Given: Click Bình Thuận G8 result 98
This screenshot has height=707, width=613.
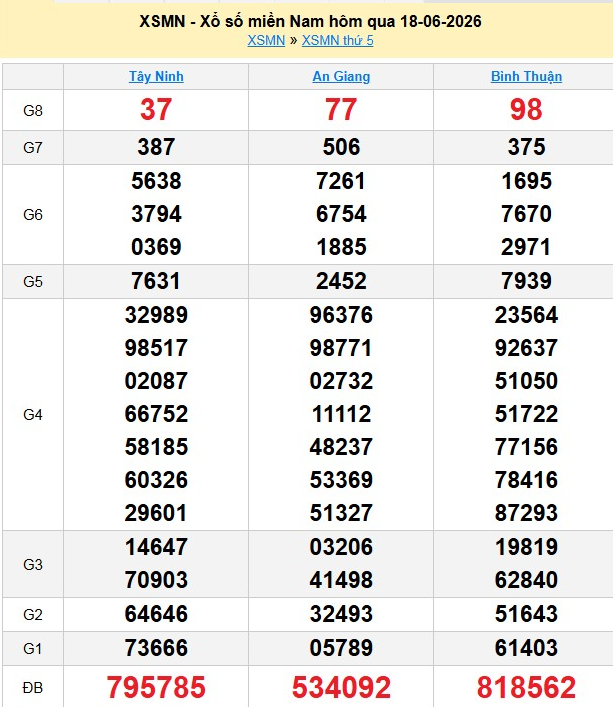Looking at the screenshot, I should click(x=526, y=110).
